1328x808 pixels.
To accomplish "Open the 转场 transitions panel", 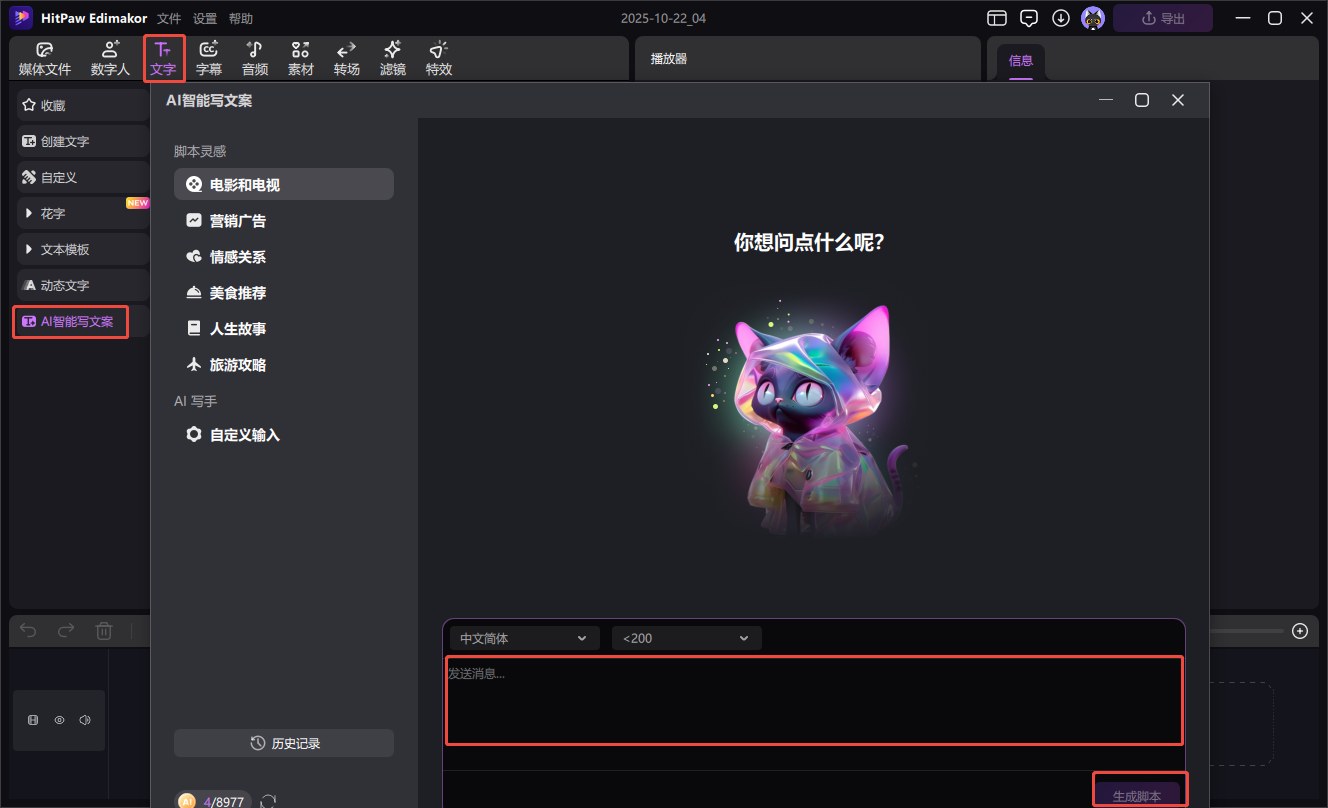I will click(346, 59).
